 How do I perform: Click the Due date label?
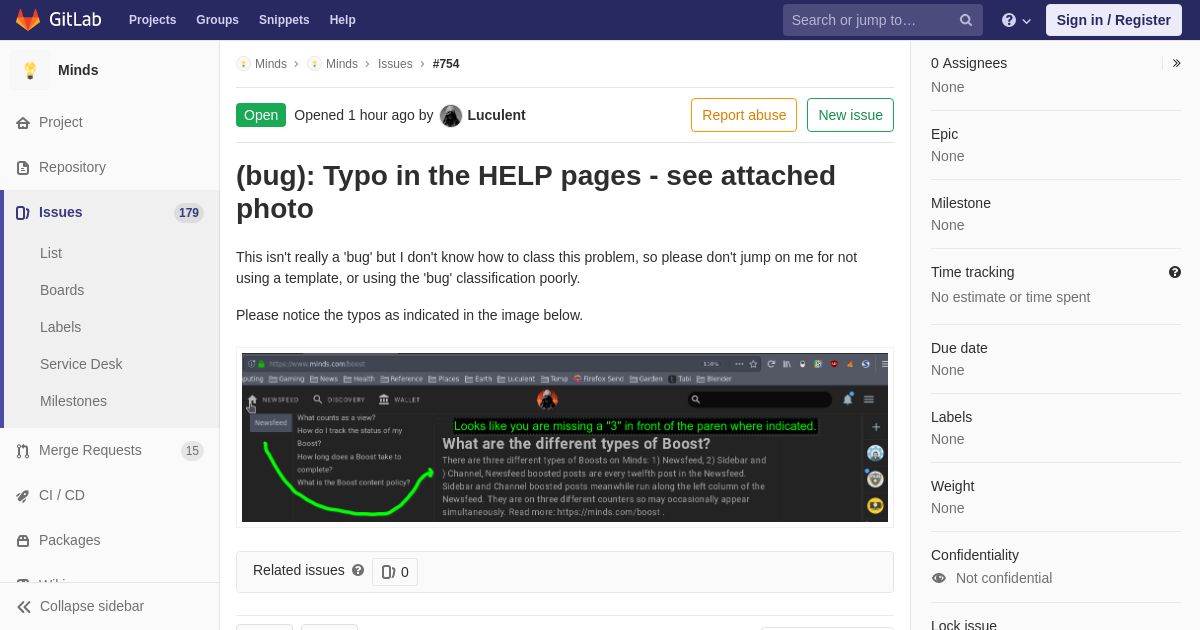pyautogui.click(x=959, y=348)
